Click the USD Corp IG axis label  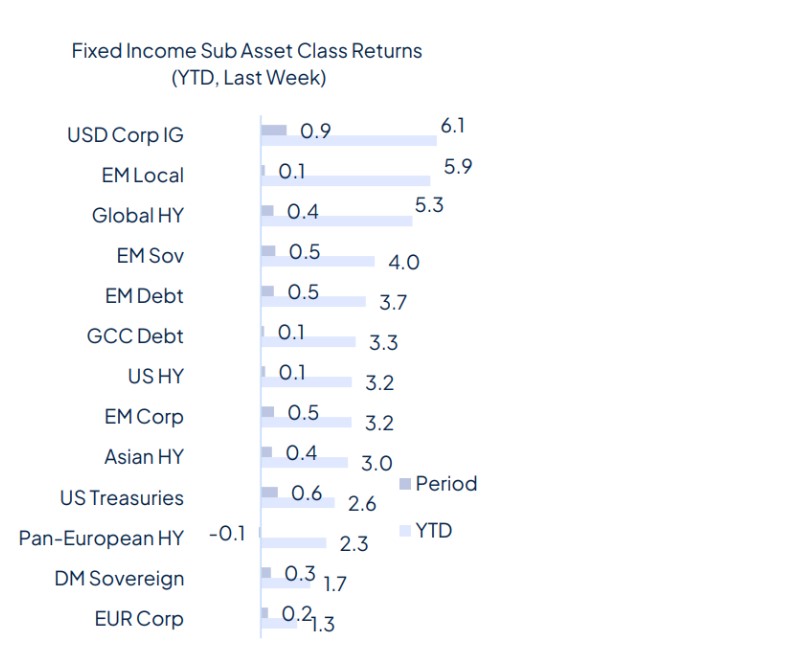point(125,135)
